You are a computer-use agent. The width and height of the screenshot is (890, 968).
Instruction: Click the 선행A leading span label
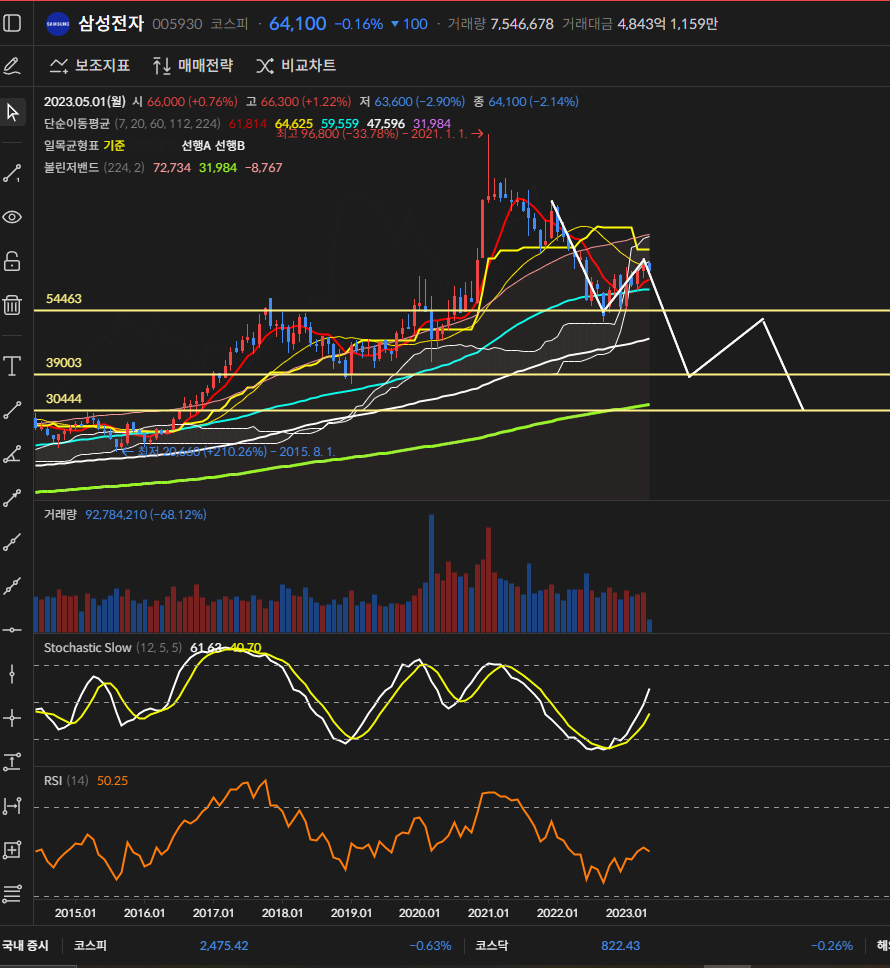pos(196,145)
